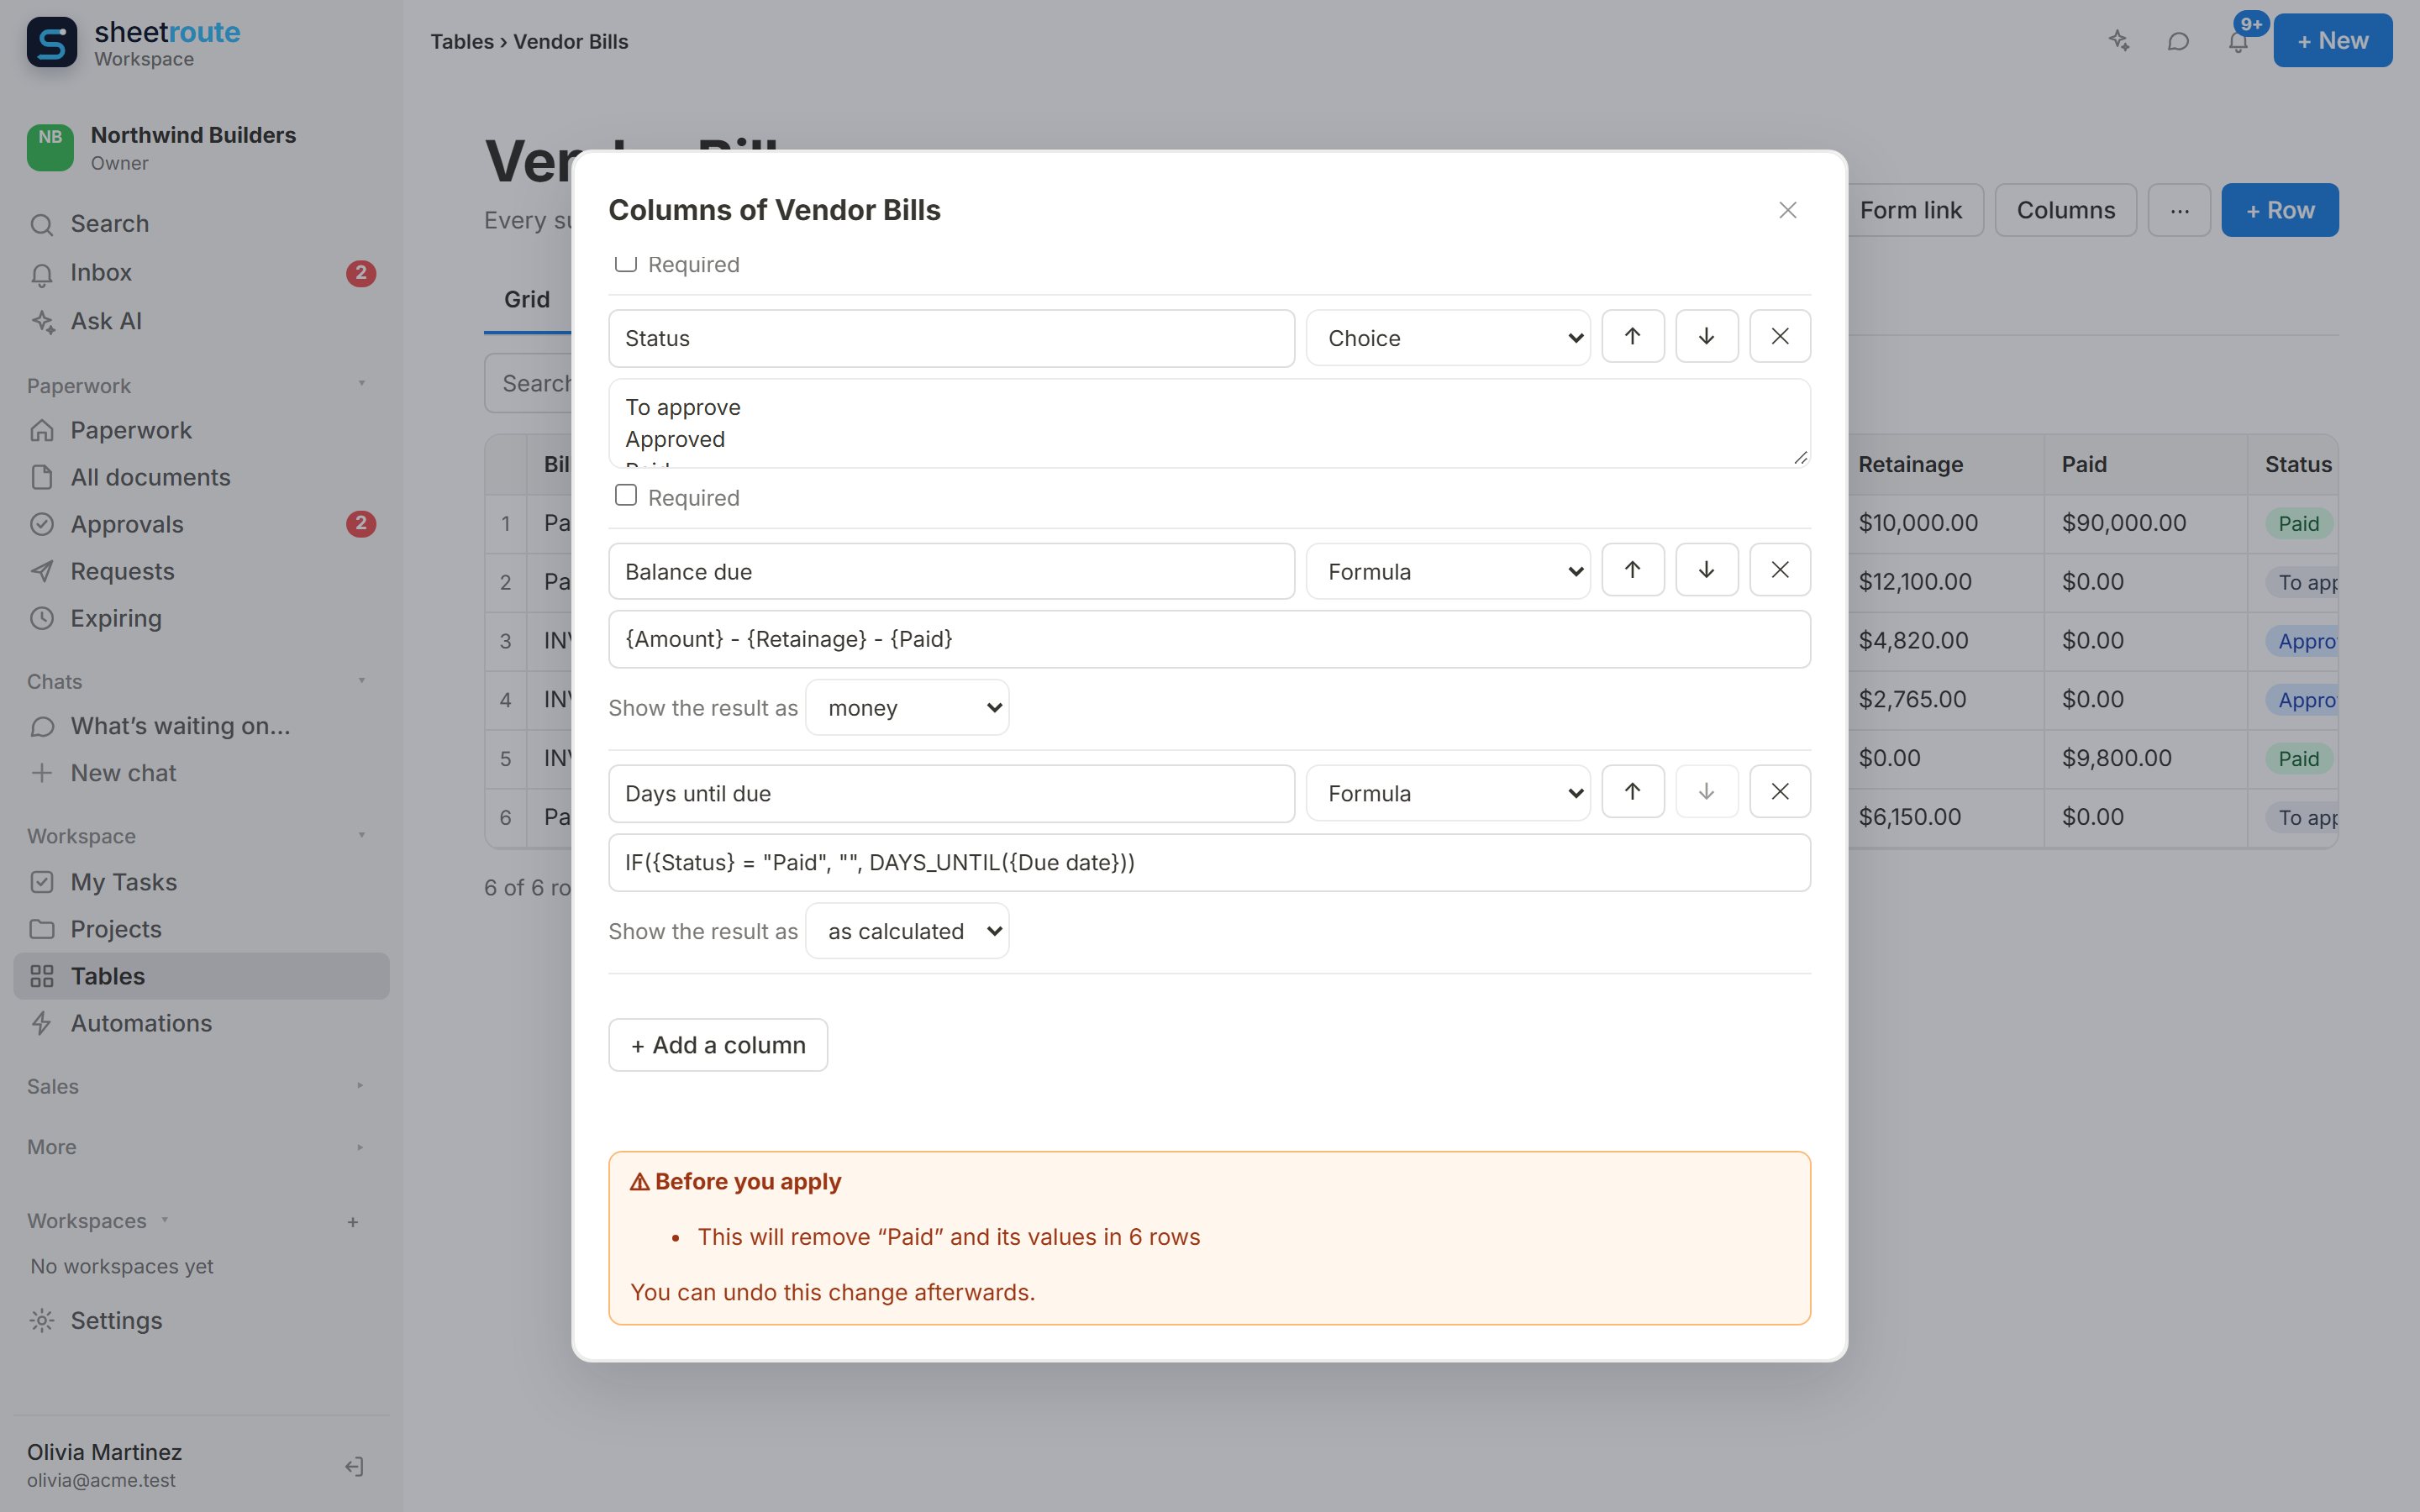Open Days until due type dropdown
The image size is (2420, 1512).
tap(1447, 793)
